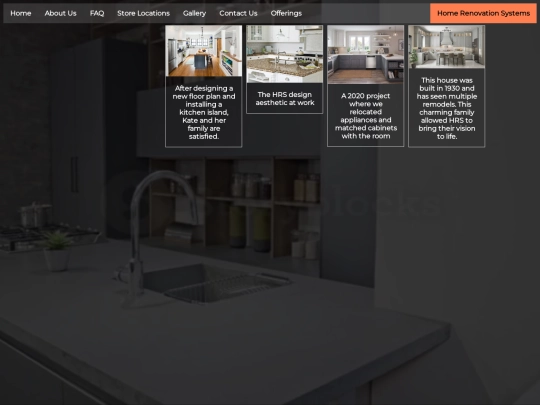
Task: View the 1930 house kitchen photo
Action: click(446, 47)
